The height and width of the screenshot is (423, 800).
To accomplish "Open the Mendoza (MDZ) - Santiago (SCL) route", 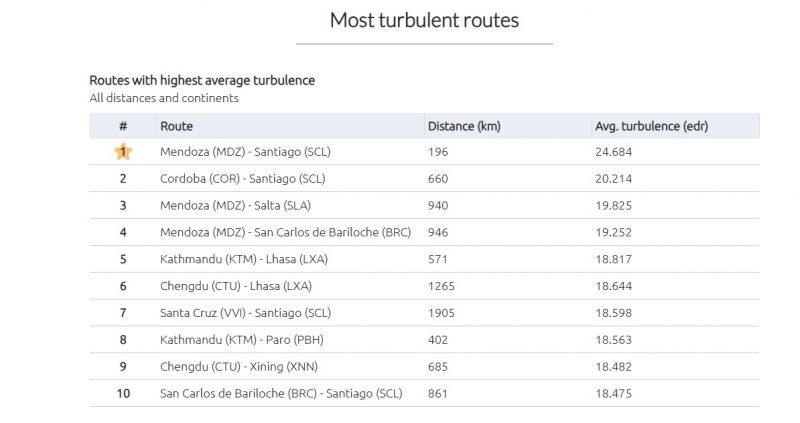I will [x=245, y=152].
